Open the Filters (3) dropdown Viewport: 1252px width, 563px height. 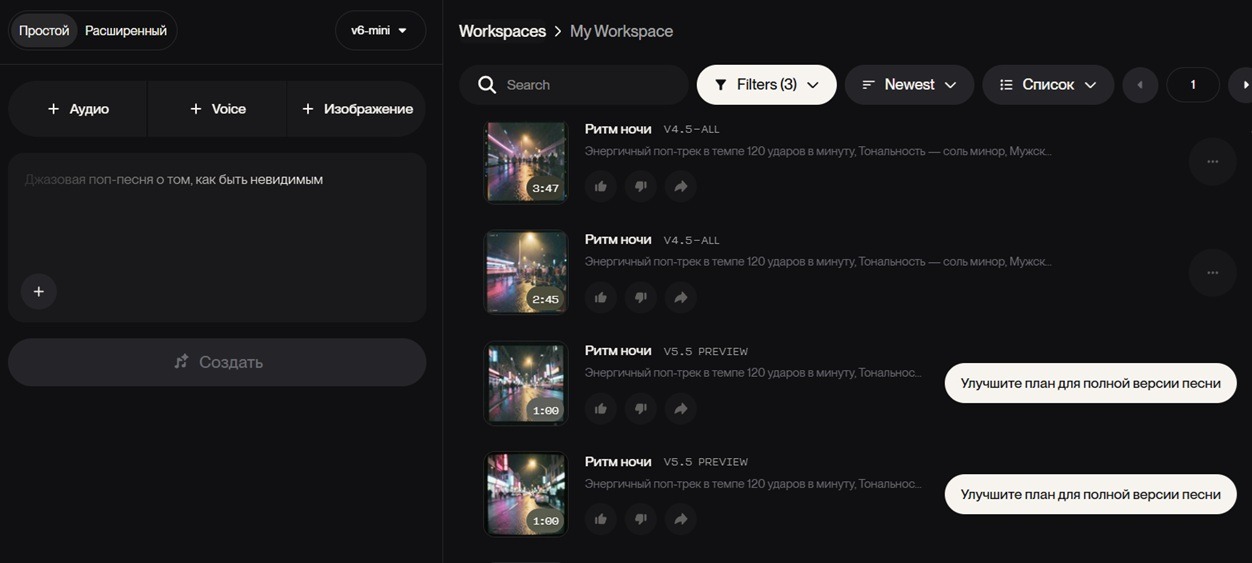tap(767, 85)
